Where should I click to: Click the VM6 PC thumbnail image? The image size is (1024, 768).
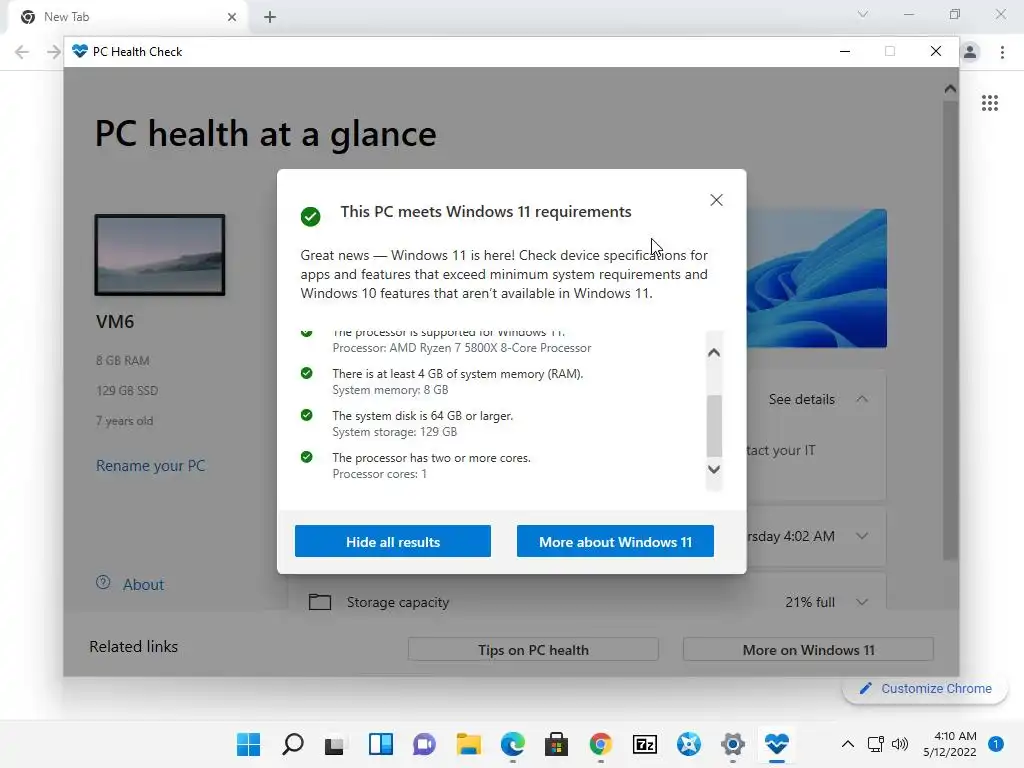pos(160,255)
